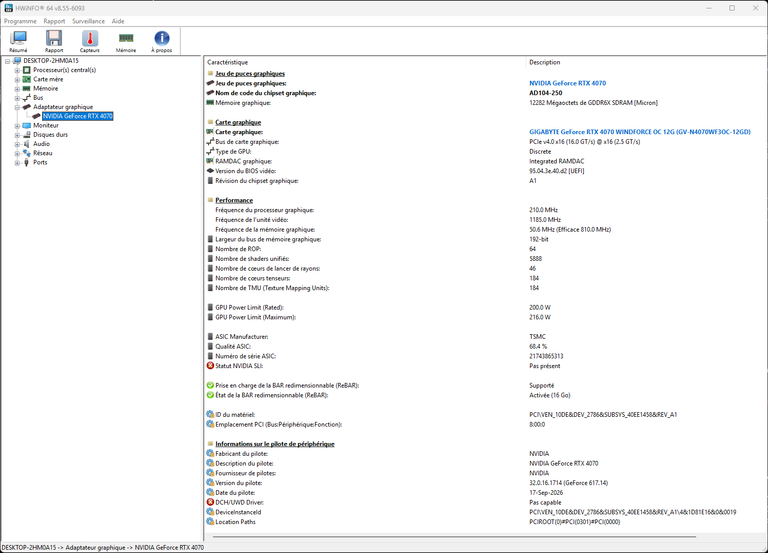Viewport: 768px width, 553px height.
Task: Collapse the DESKTOP-2HM0A15 root node
Action: click(x=7, y=61)
